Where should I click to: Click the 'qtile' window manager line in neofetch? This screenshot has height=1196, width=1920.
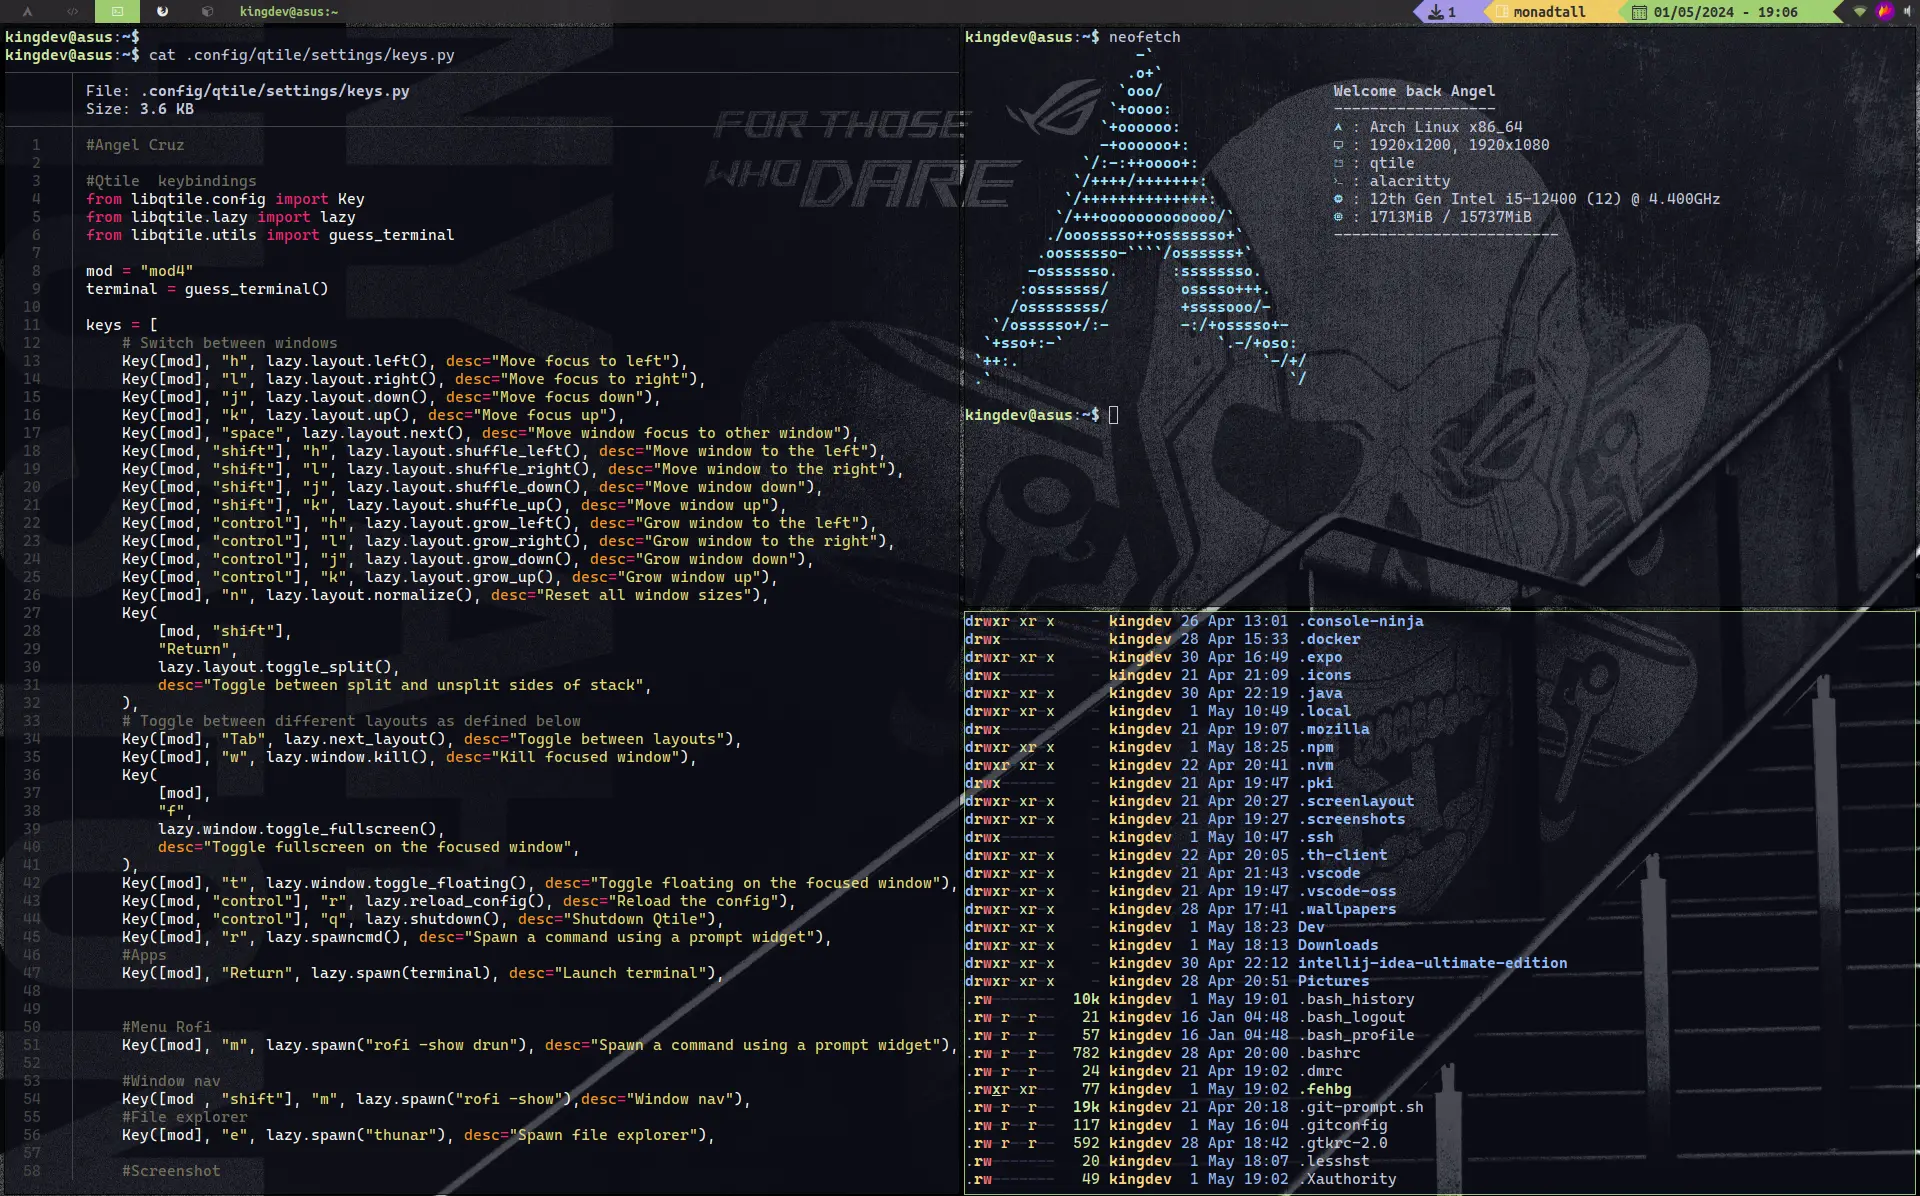[x=1392, y=163]
